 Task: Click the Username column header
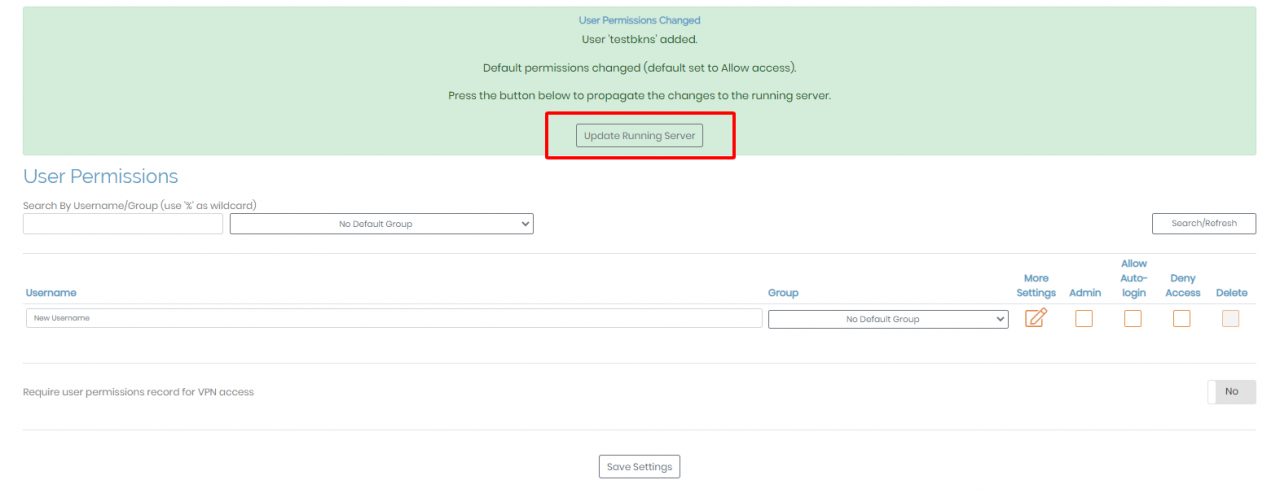pos(51,293)
